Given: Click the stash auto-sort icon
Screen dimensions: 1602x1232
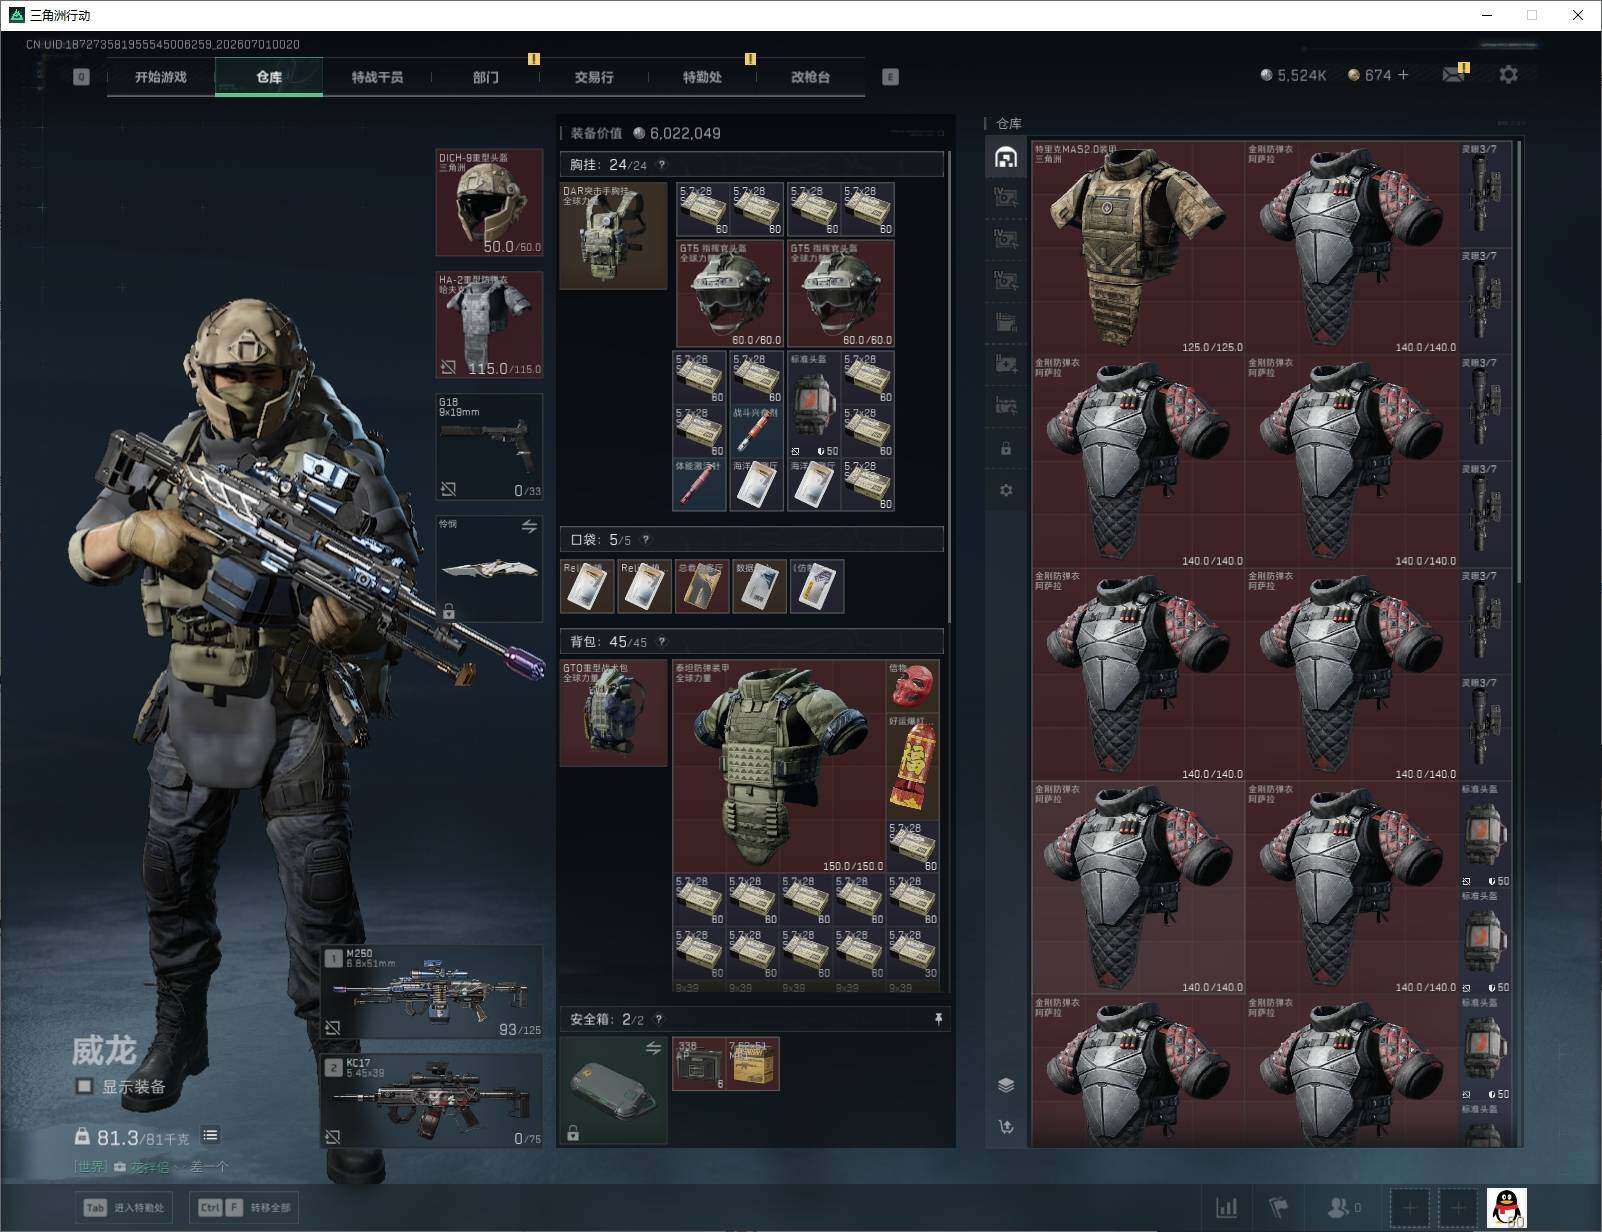Looking at the screenshot, I should point(1006,1127).
